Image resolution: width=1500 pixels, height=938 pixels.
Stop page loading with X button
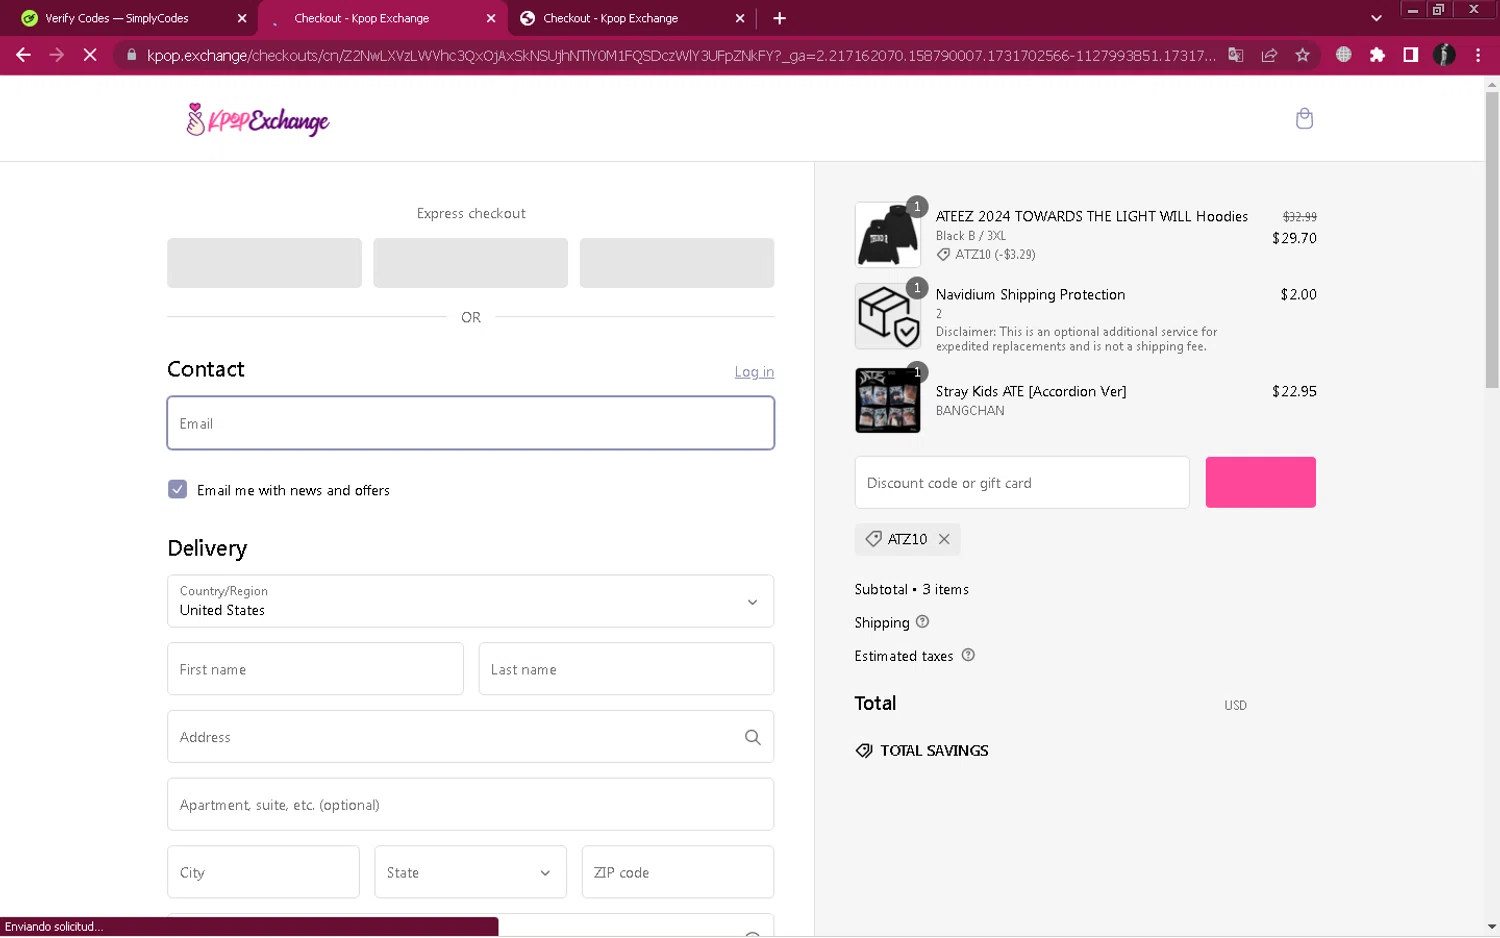(90, 55)
